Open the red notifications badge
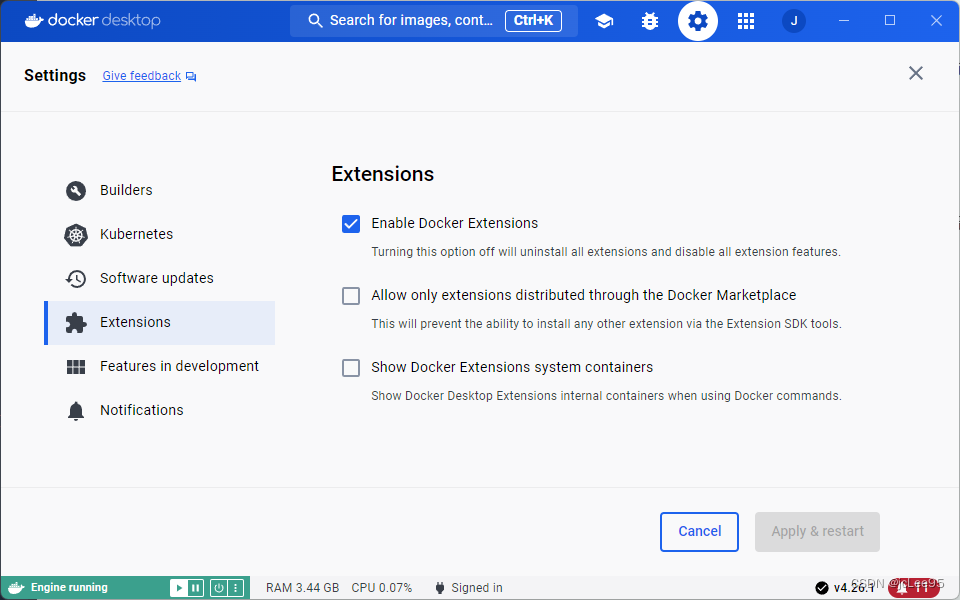 click(x=913, y=588)
